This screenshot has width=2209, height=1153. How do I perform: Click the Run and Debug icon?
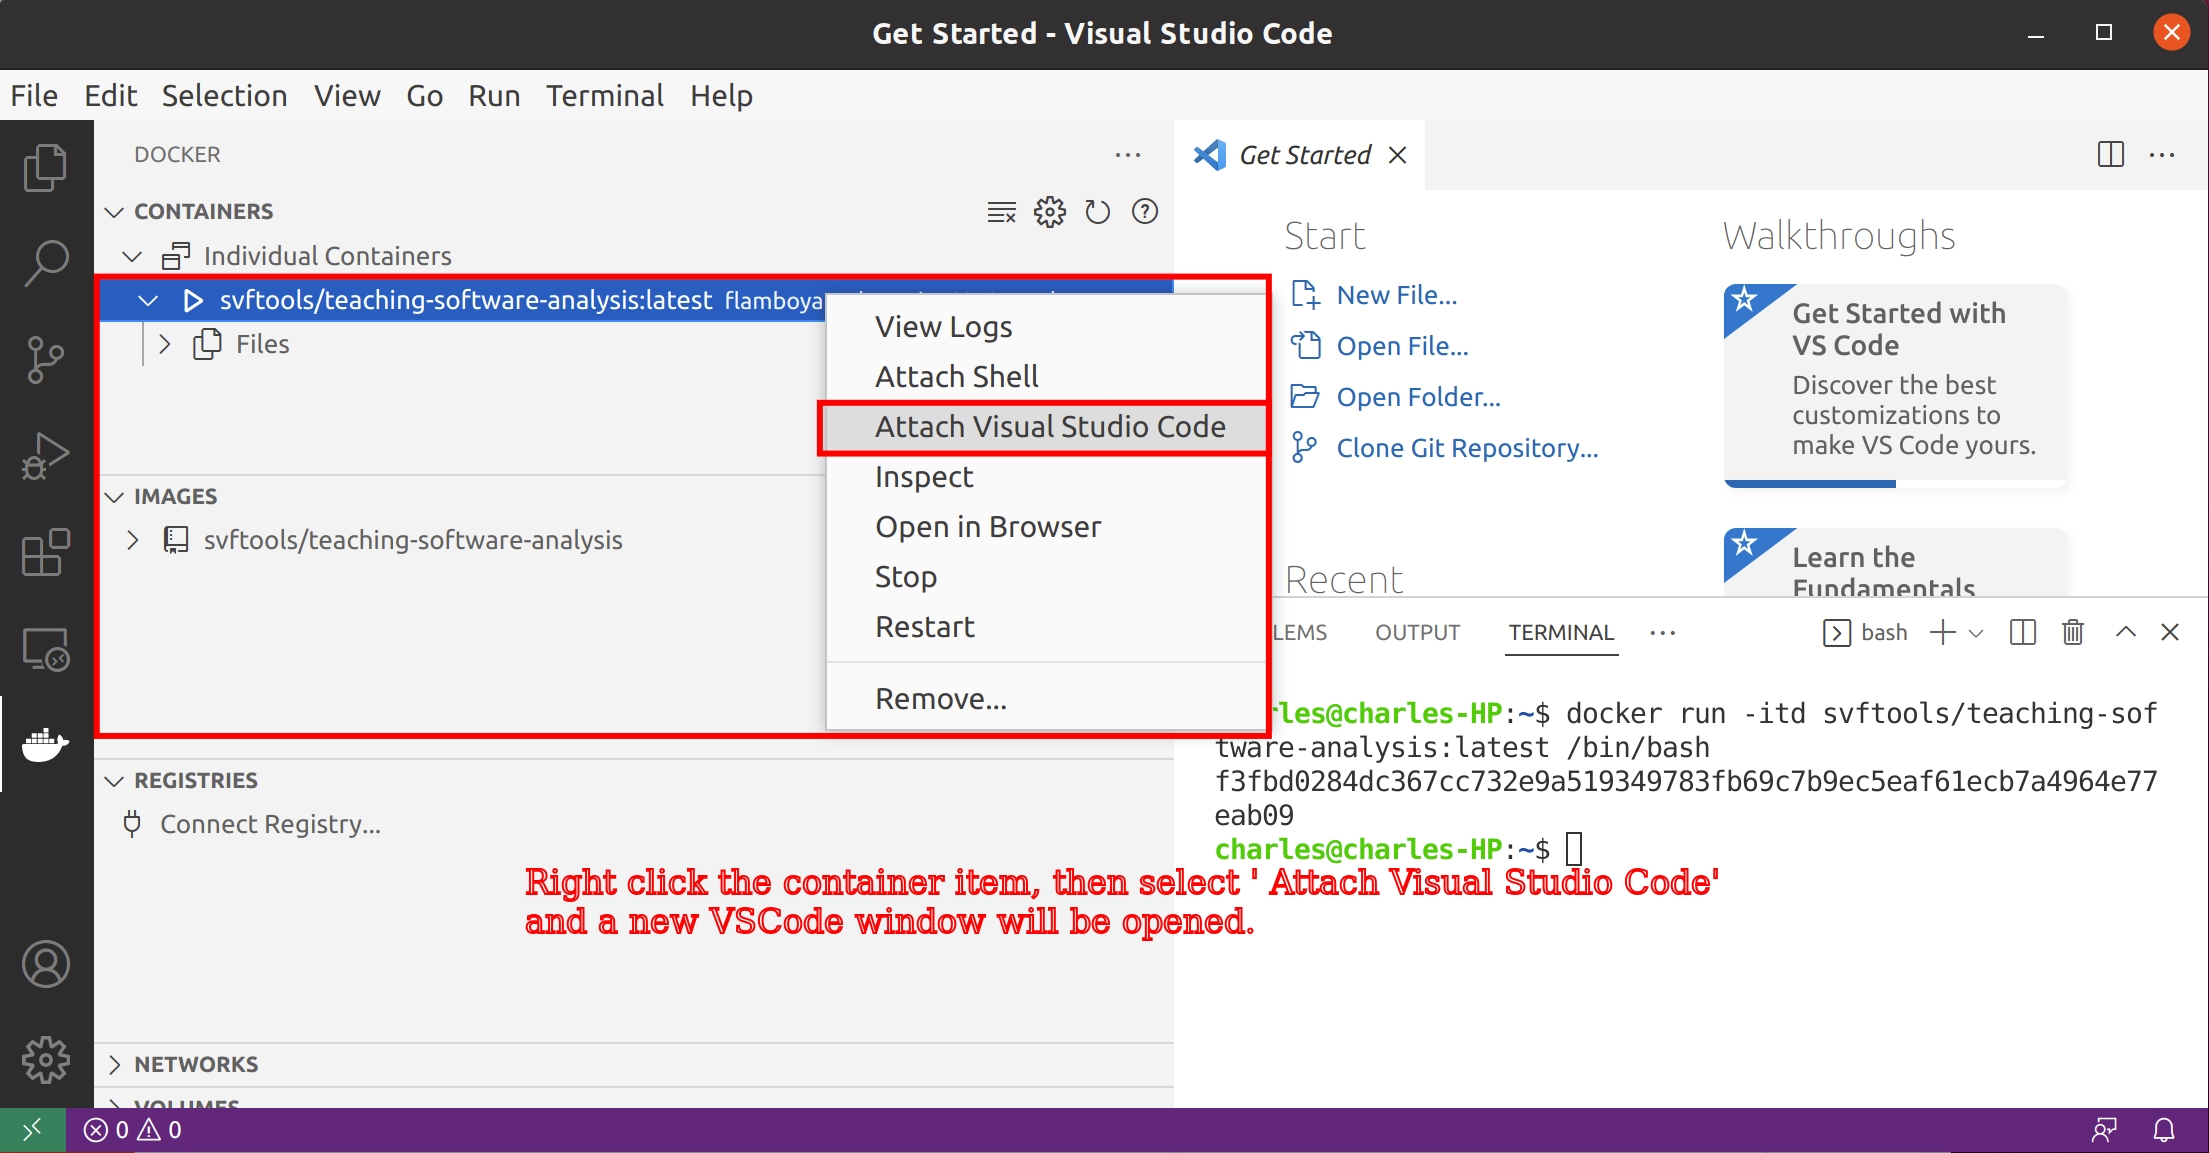[x=45, y=456]
